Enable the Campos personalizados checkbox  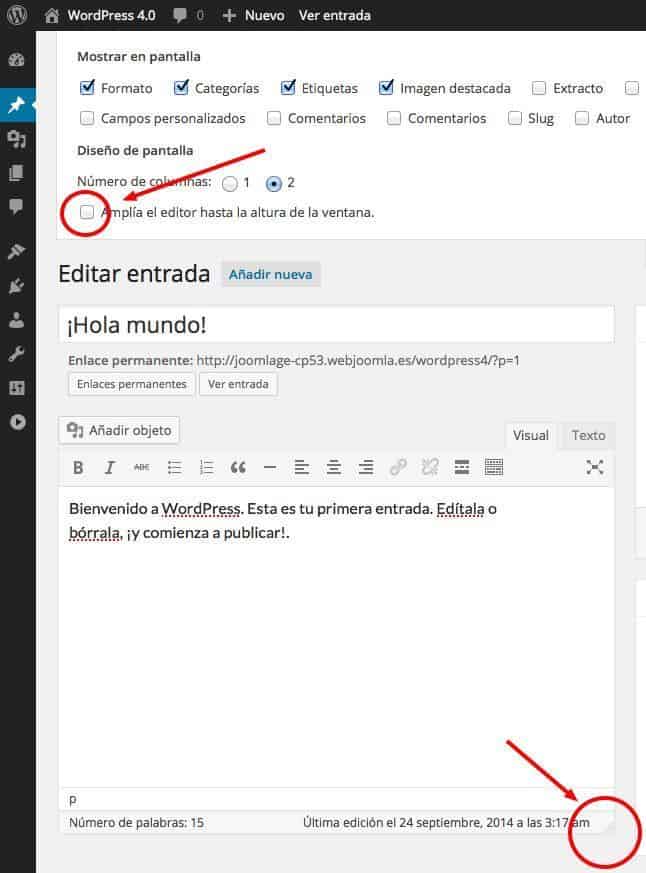87,118
